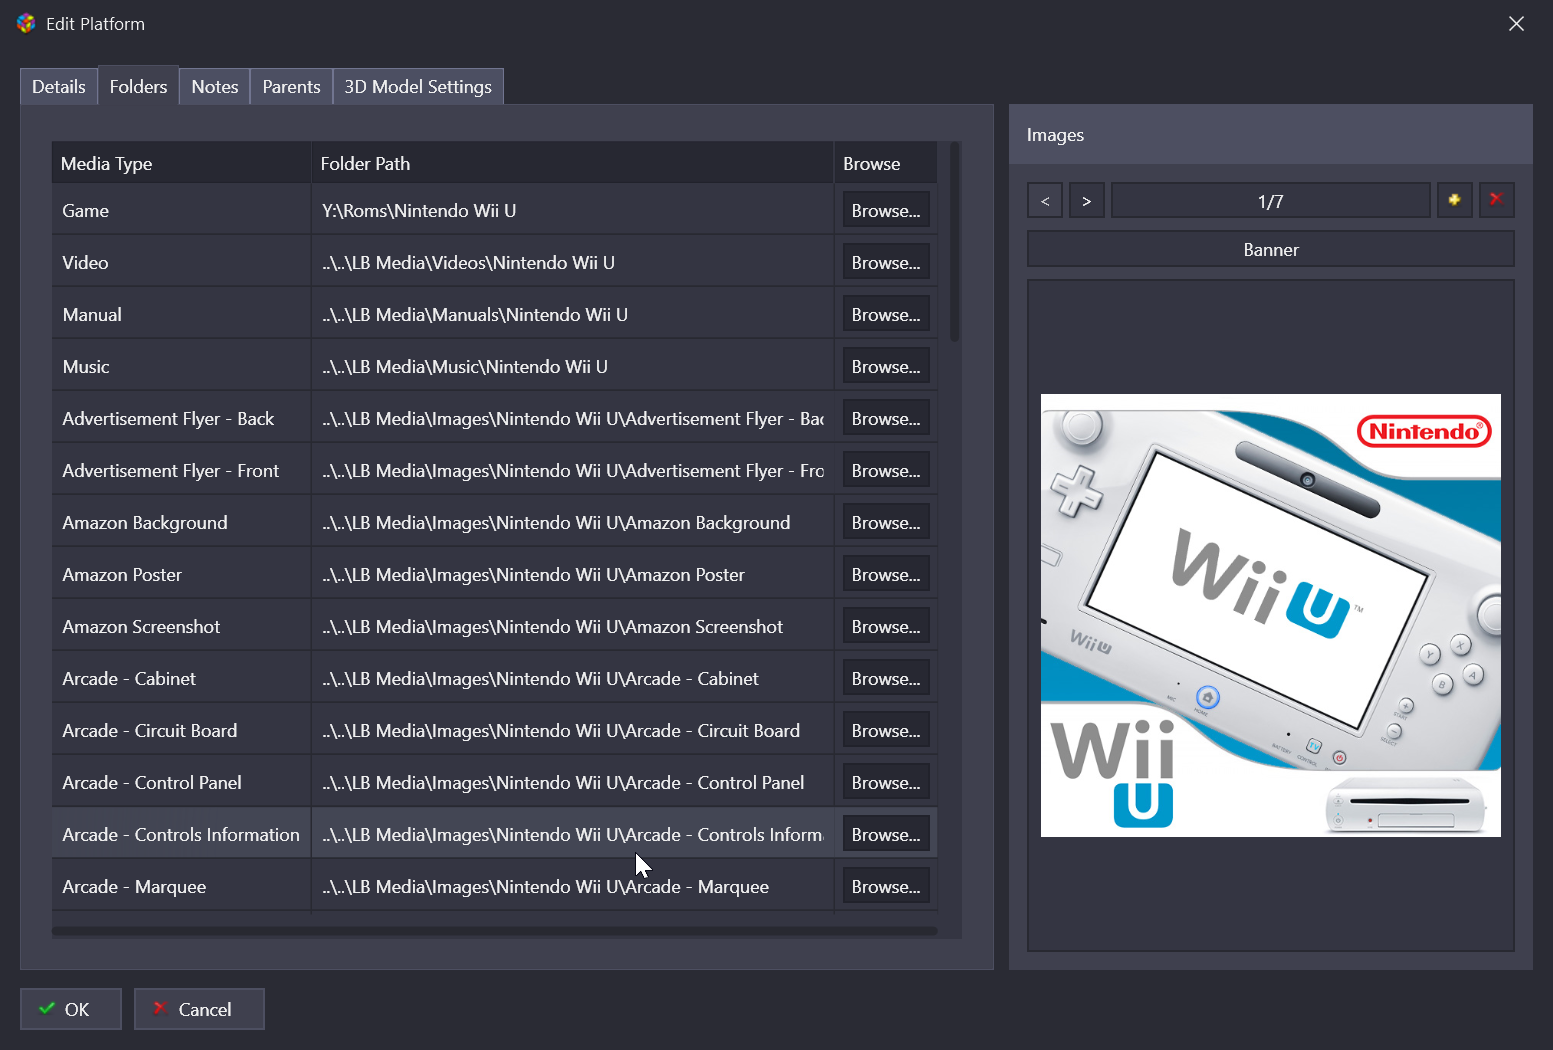Click the Media Type column header
The image size is (1553, 1050).
(x=181, y=163)
